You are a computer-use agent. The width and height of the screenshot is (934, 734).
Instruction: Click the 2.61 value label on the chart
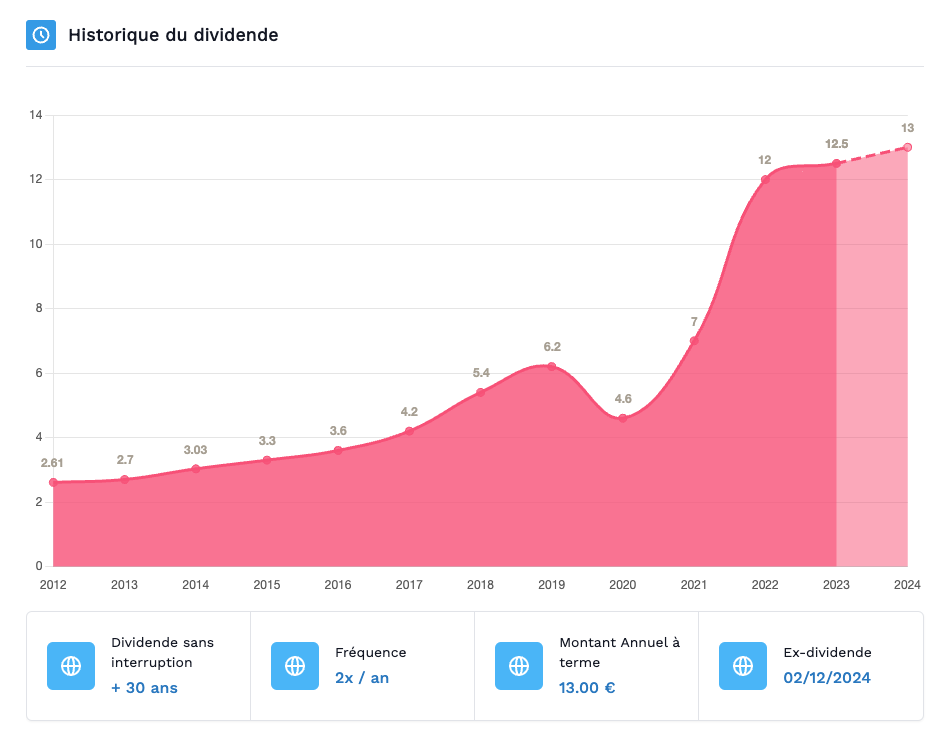click(x=52, y=463)
